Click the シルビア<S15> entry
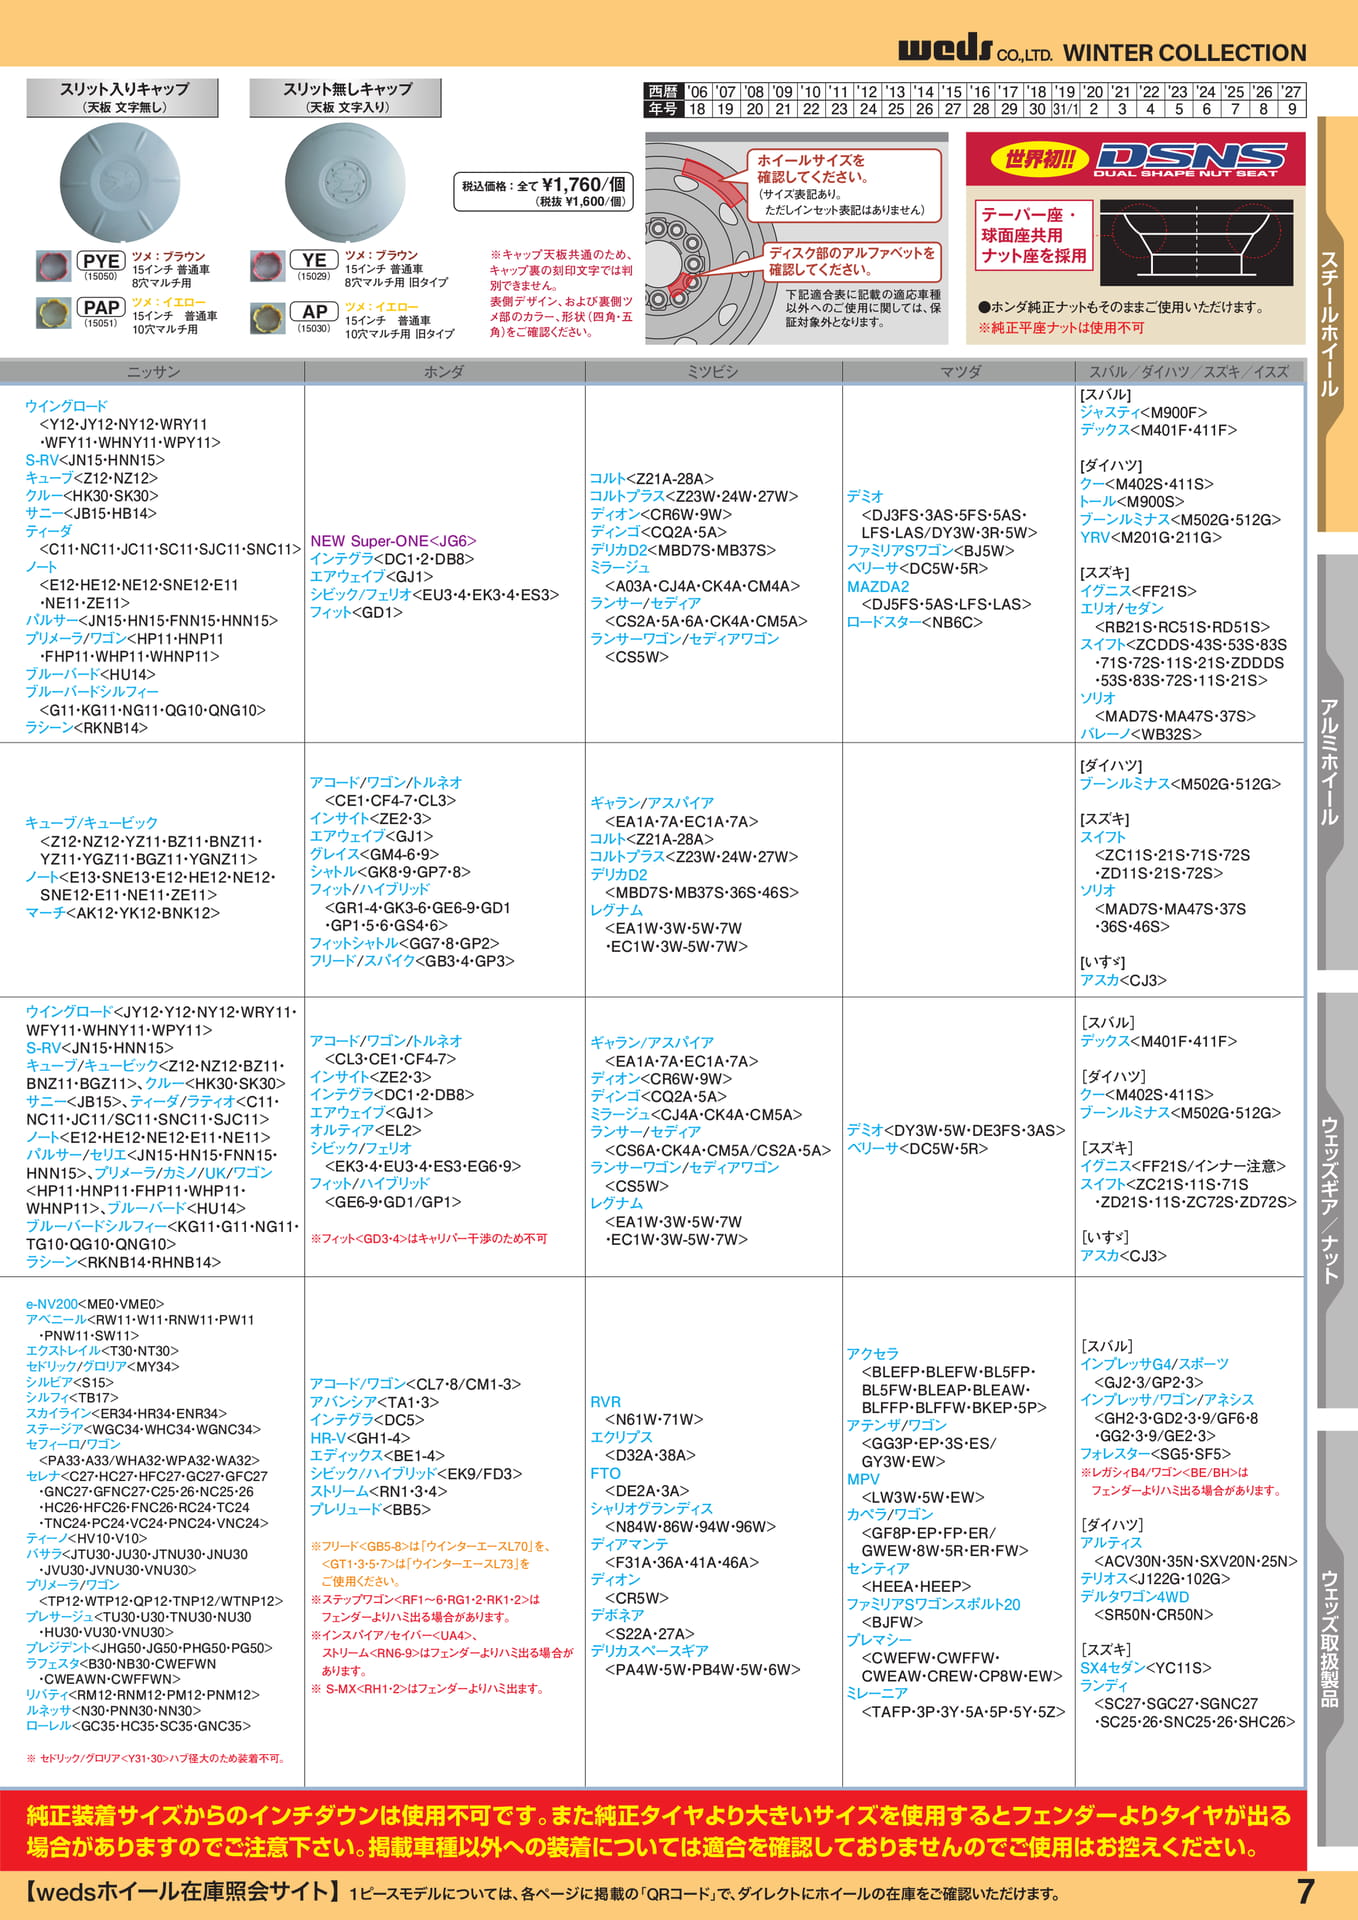 click(70, 1382)
